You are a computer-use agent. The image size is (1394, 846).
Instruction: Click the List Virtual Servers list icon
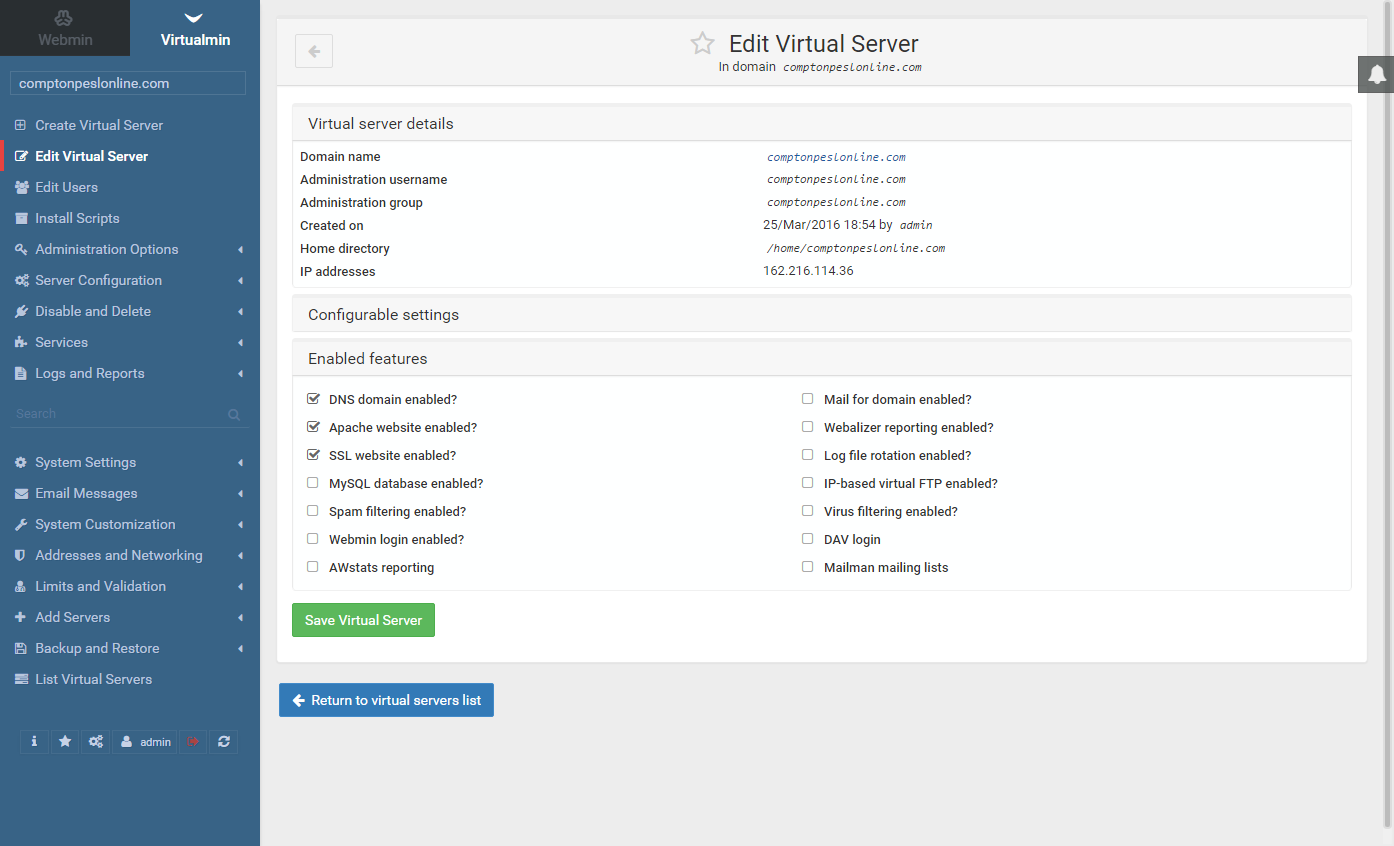tap(21, 679)
